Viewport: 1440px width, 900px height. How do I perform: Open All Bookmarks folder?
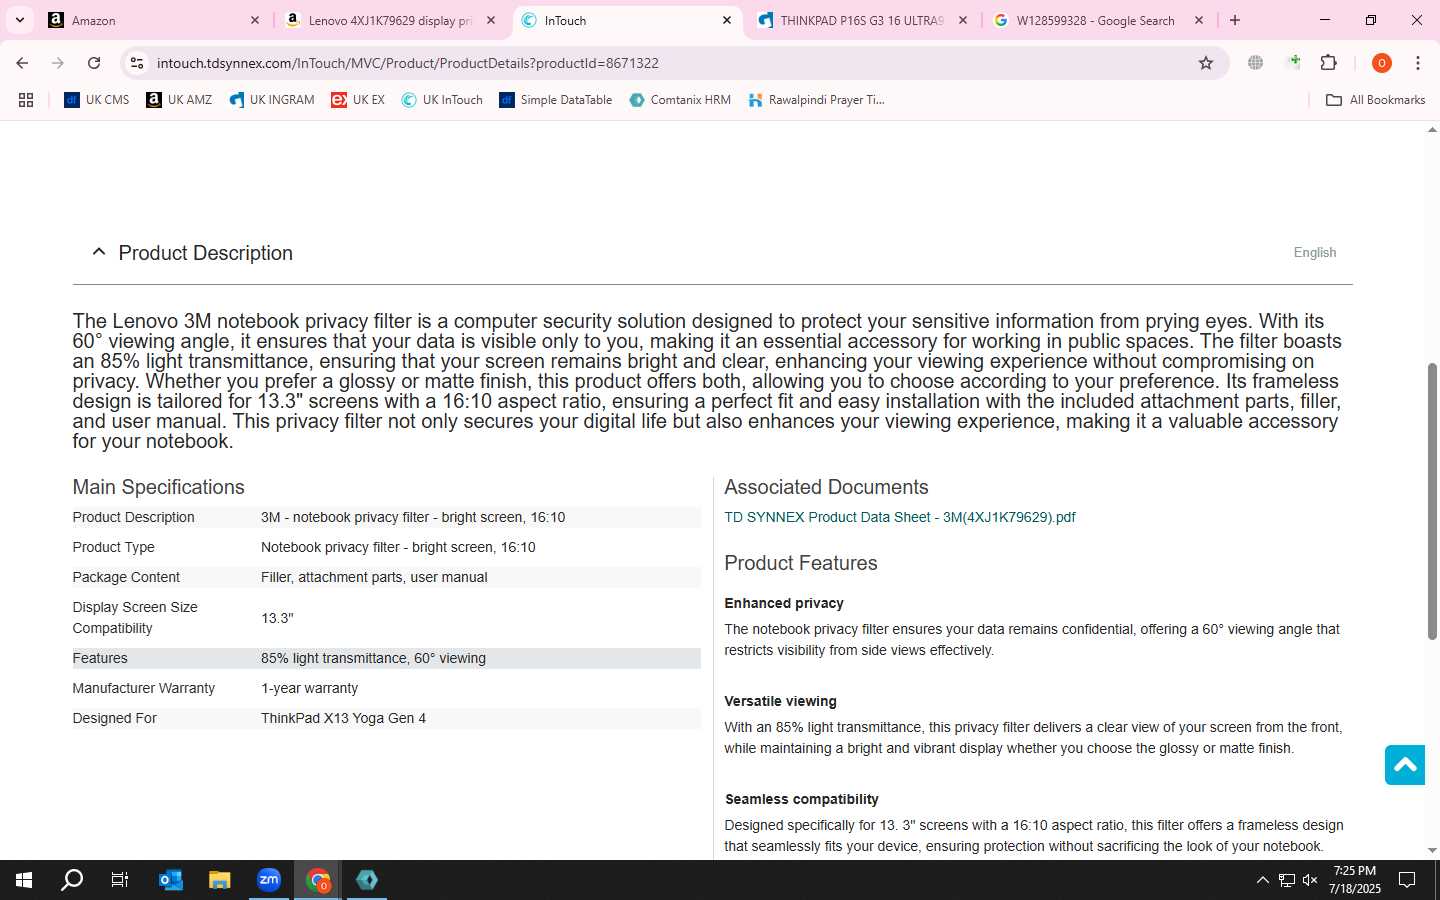pos(1375,100)
